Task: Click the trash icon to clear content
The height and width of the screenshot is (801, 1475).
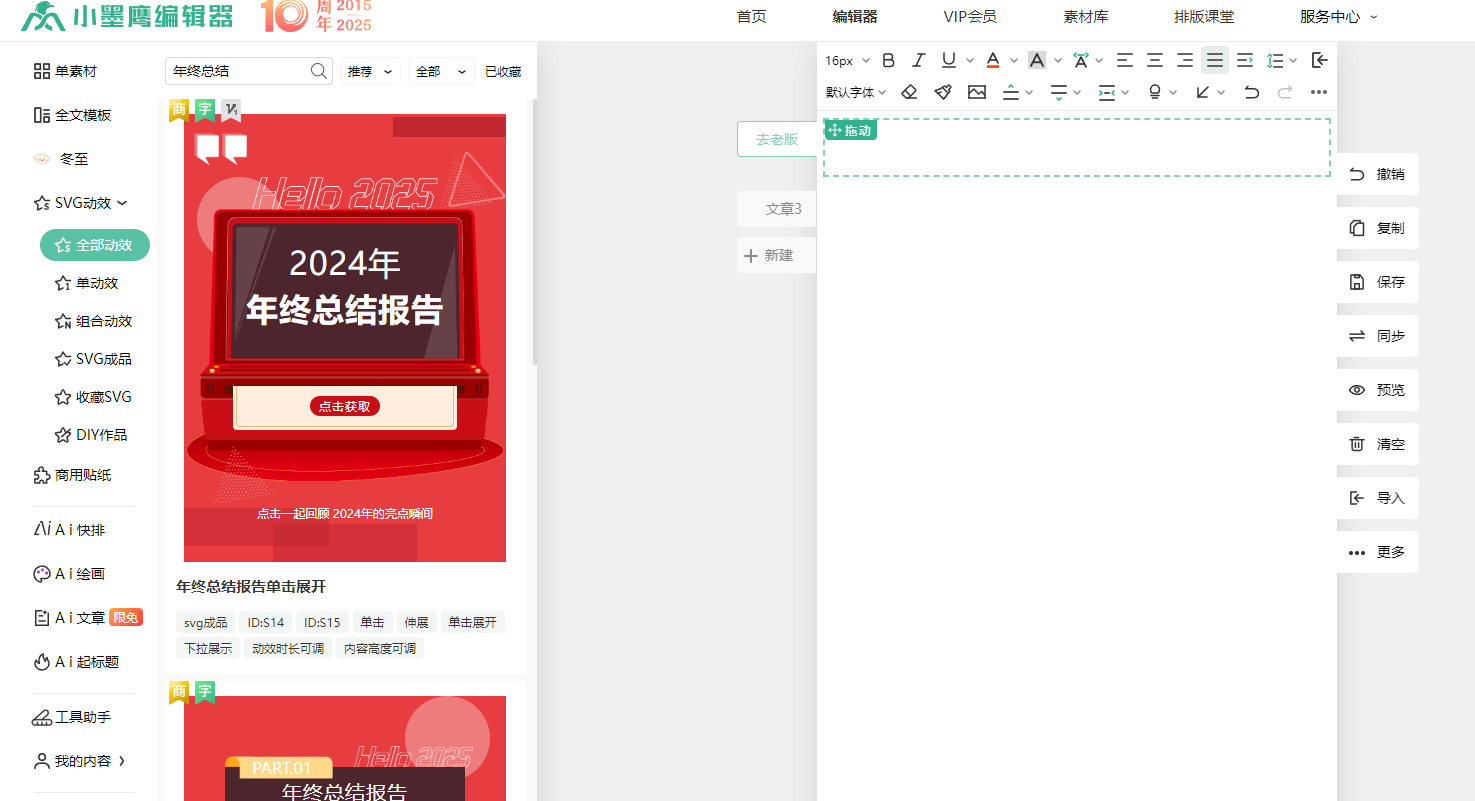Action: tap(1357, 444)
